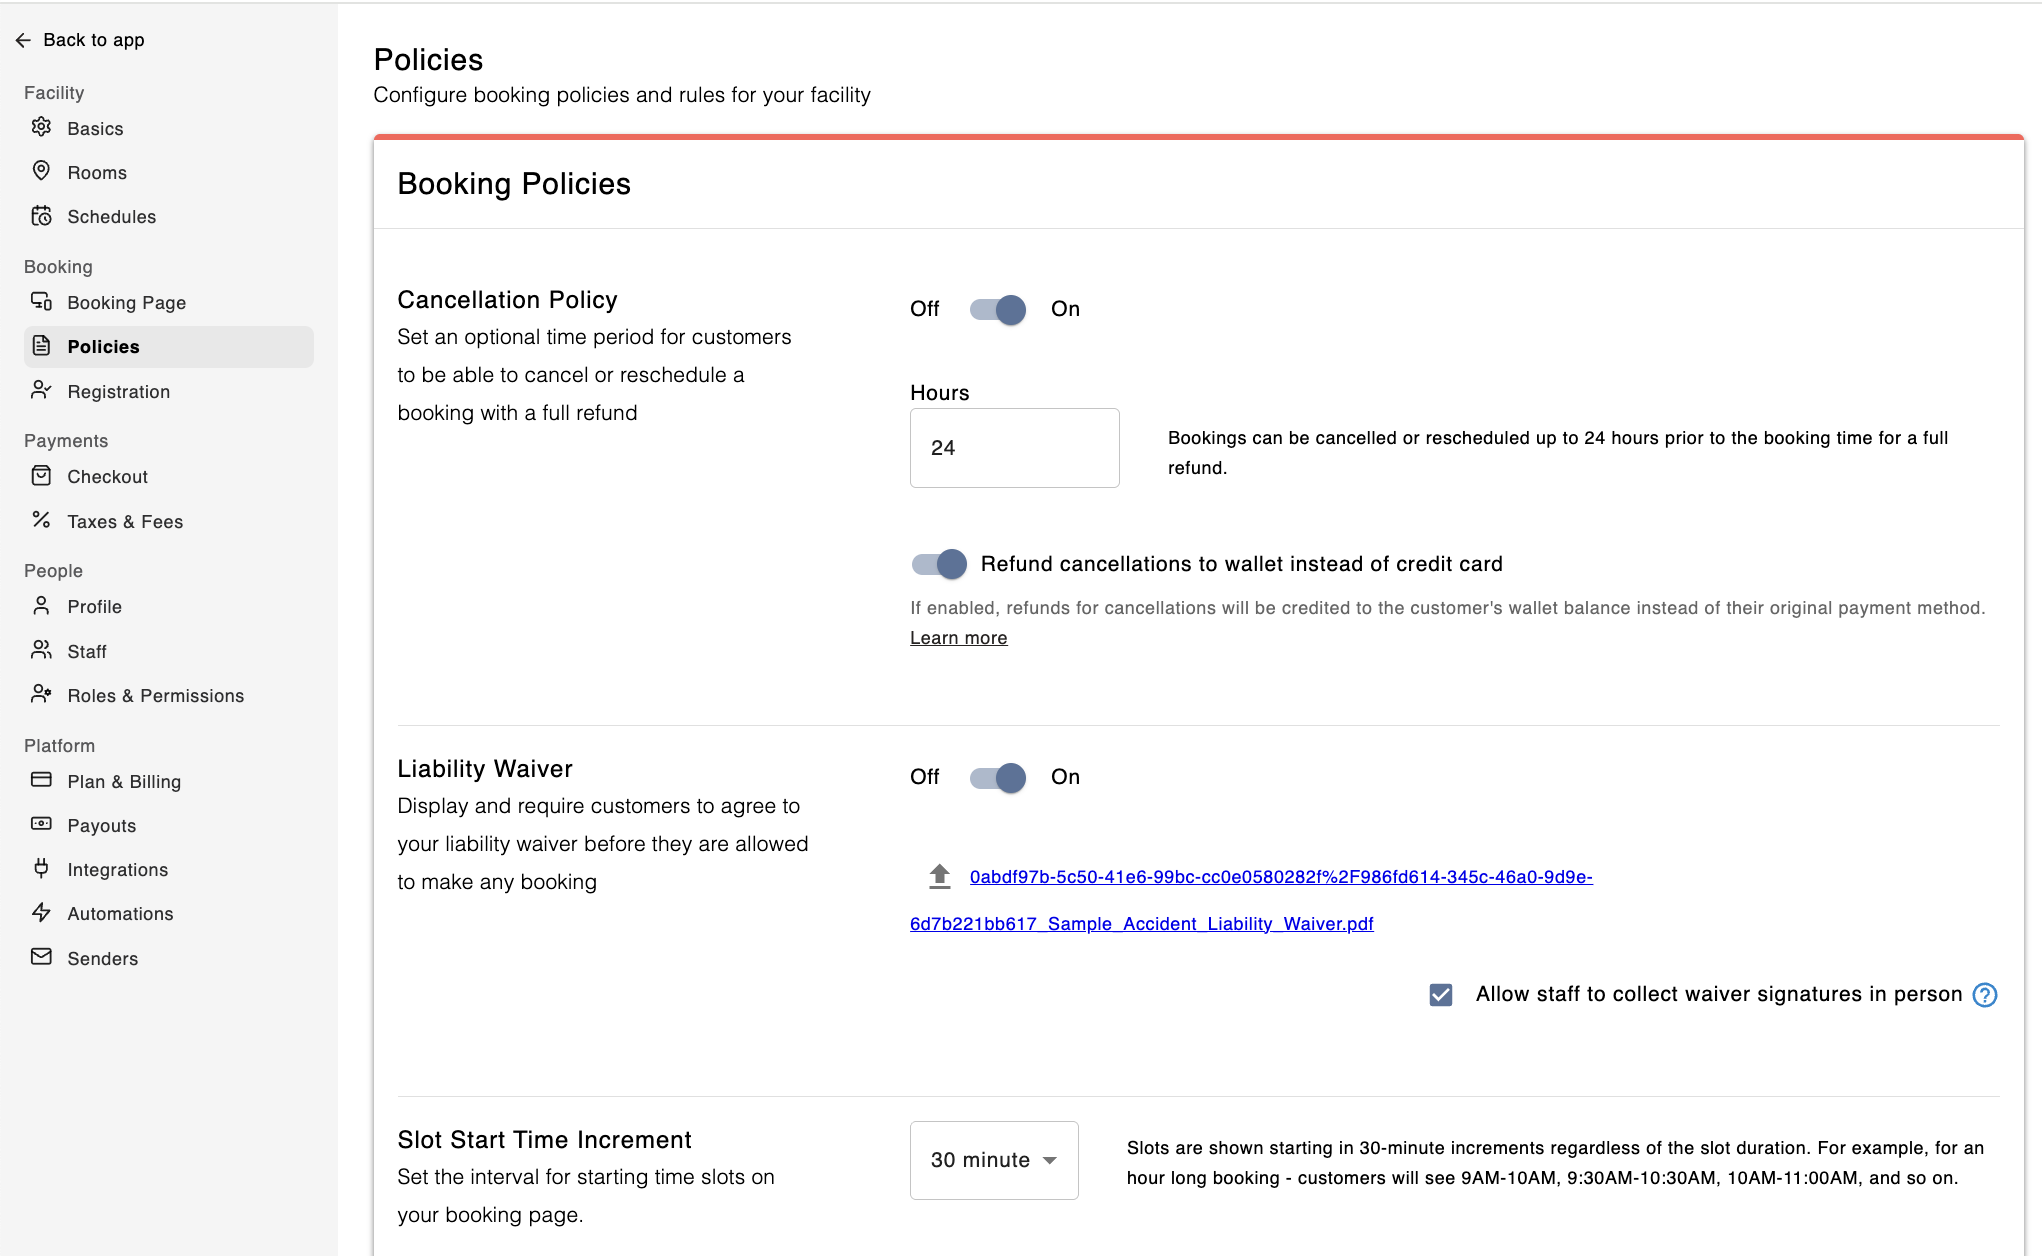Image resolution: width=2042 pixels, height=1256 pixels.
Task: Click the Automations lightning bolt icon
Action: pyautogui.click(x=41, y=913)
